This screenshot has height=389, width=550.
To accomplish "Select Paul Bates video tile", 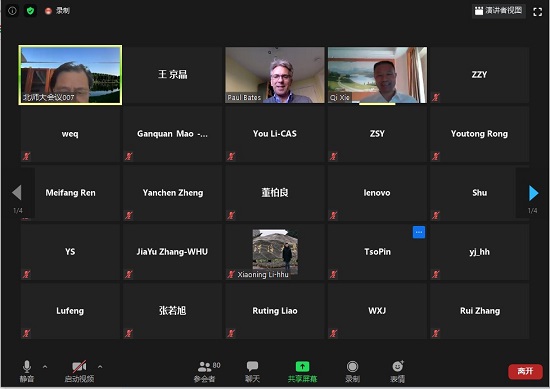I will [275, 75].
